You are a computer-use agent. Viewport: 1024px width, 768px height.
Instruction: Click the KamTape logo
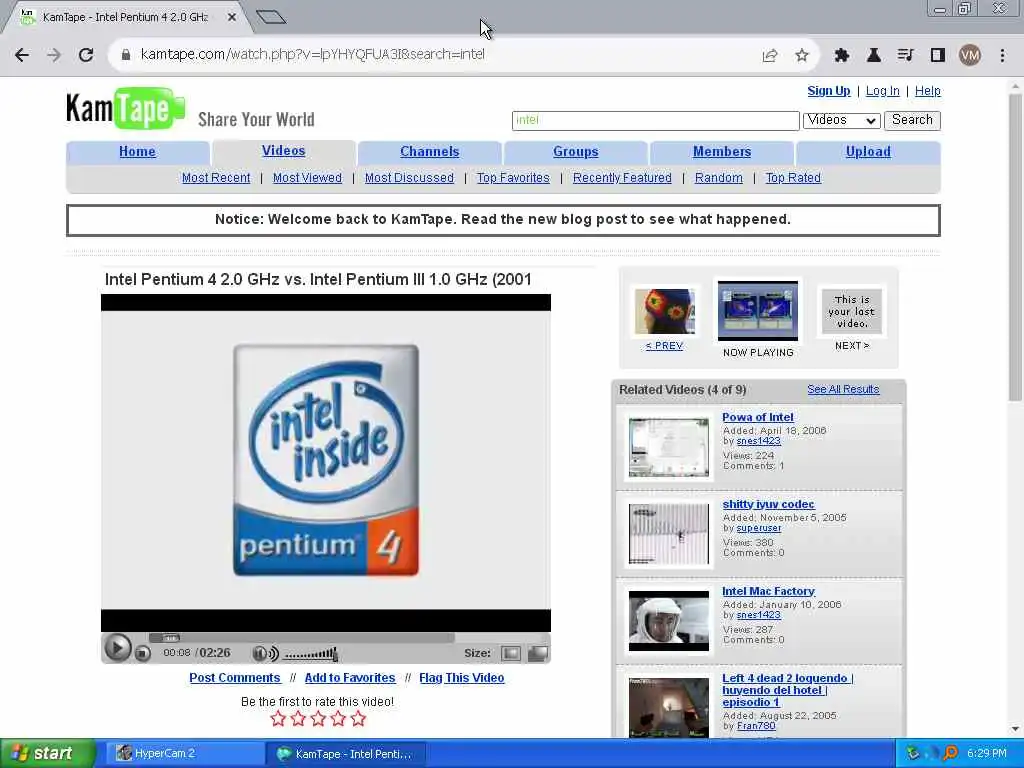[x=125, y=108]
